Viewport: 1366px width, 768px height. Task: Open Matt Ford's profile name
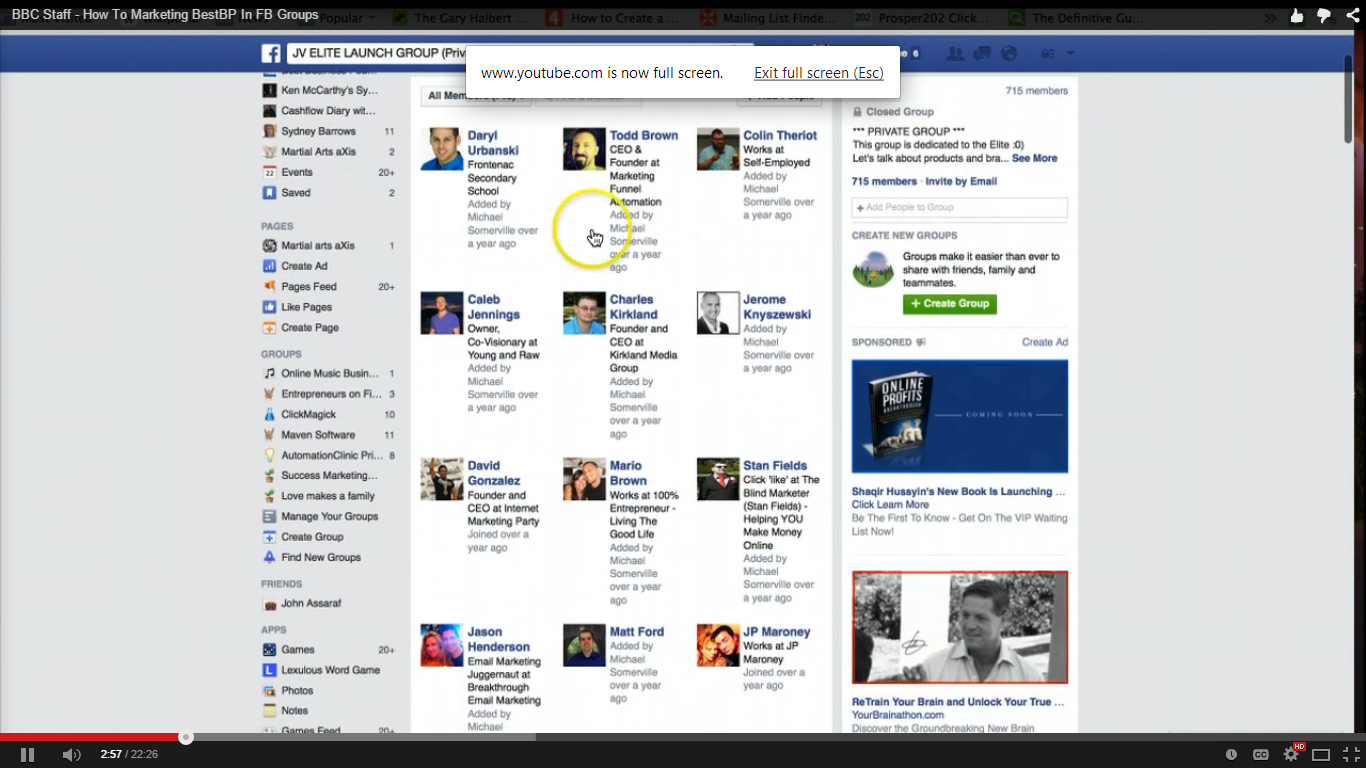pos(637,632)
